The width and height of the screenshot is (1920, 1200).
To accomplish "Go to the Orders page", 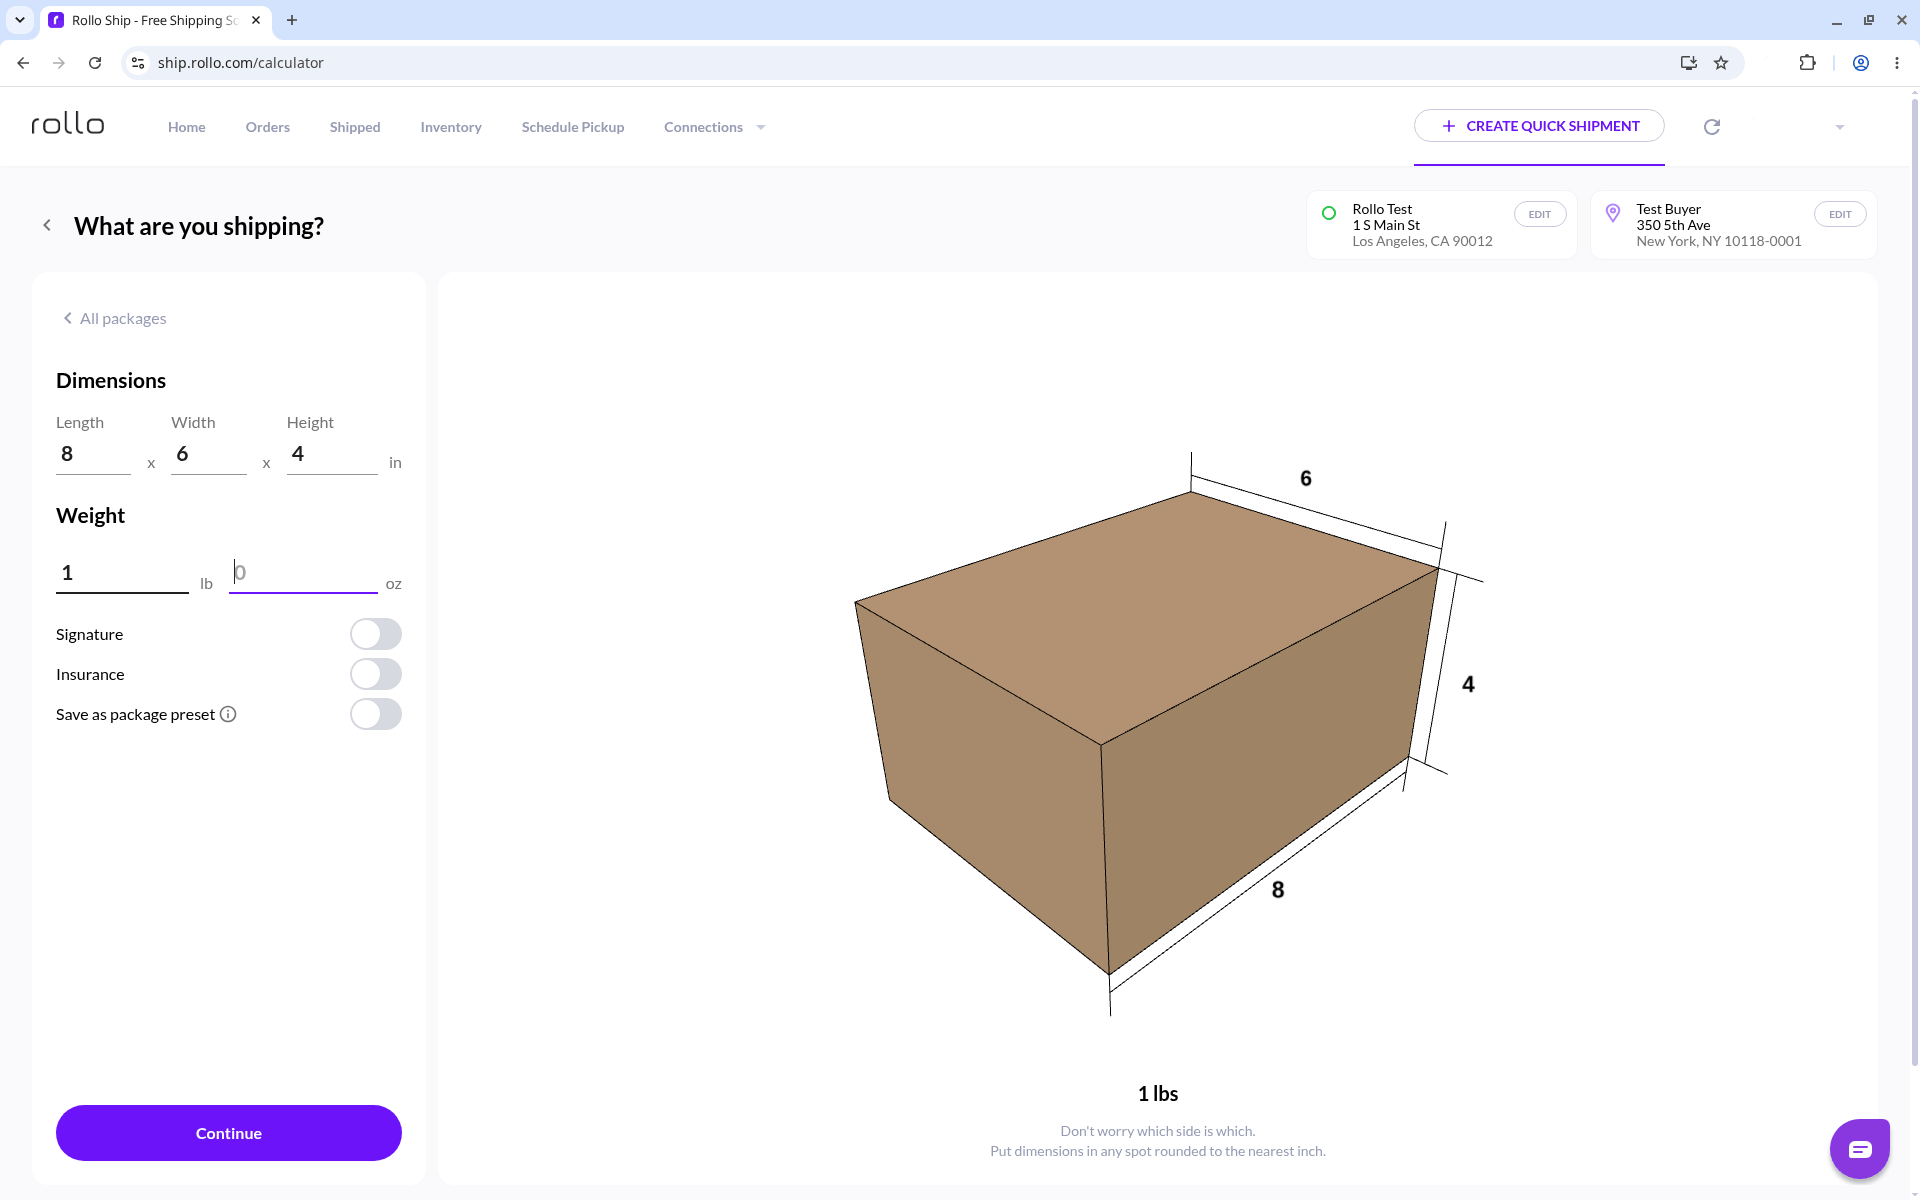I will (x=268, y=127).
